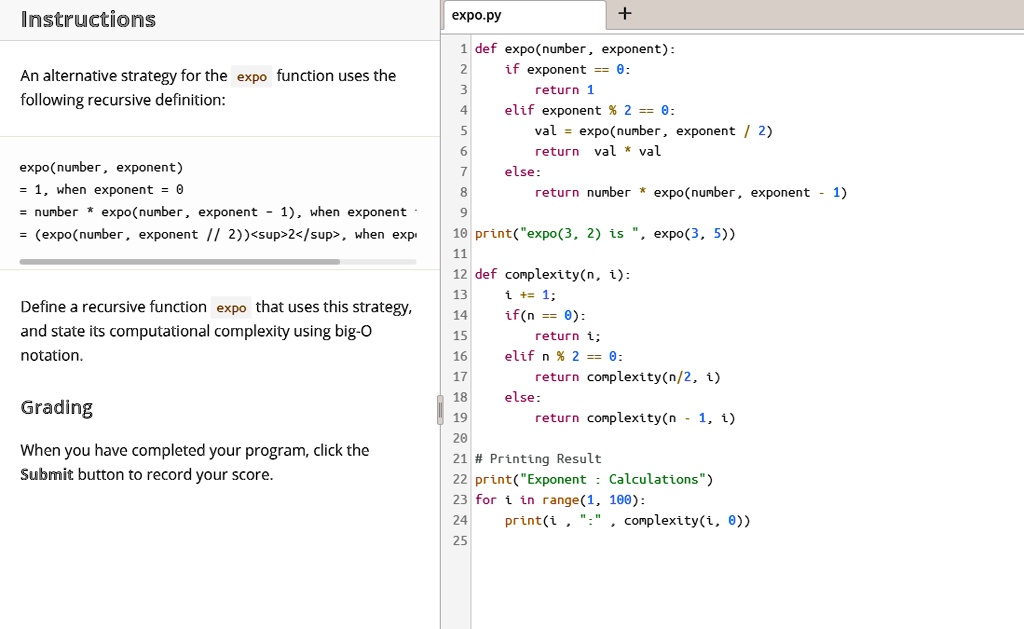Image resolution: width=1024 pixels, height=629 pixels.
Task: Click line number 20 in the gutter
Action: coord(460,438)
